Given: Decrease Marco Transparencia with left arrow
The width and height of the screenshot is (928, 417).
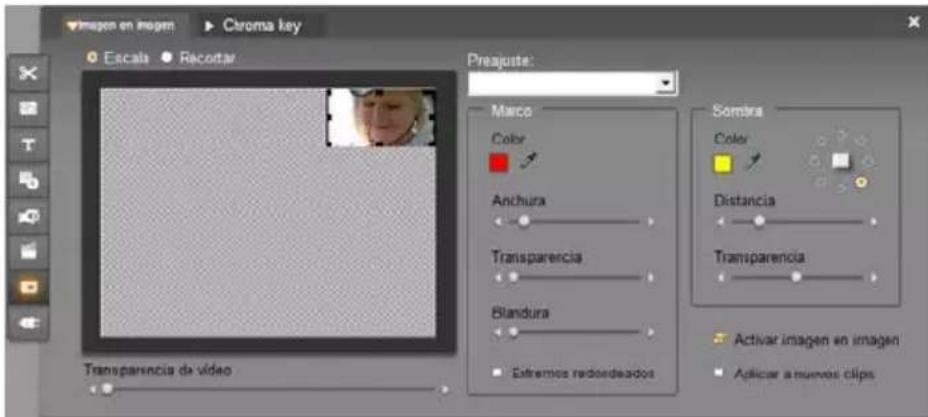Looking at the screenshot, I should 498,277.
